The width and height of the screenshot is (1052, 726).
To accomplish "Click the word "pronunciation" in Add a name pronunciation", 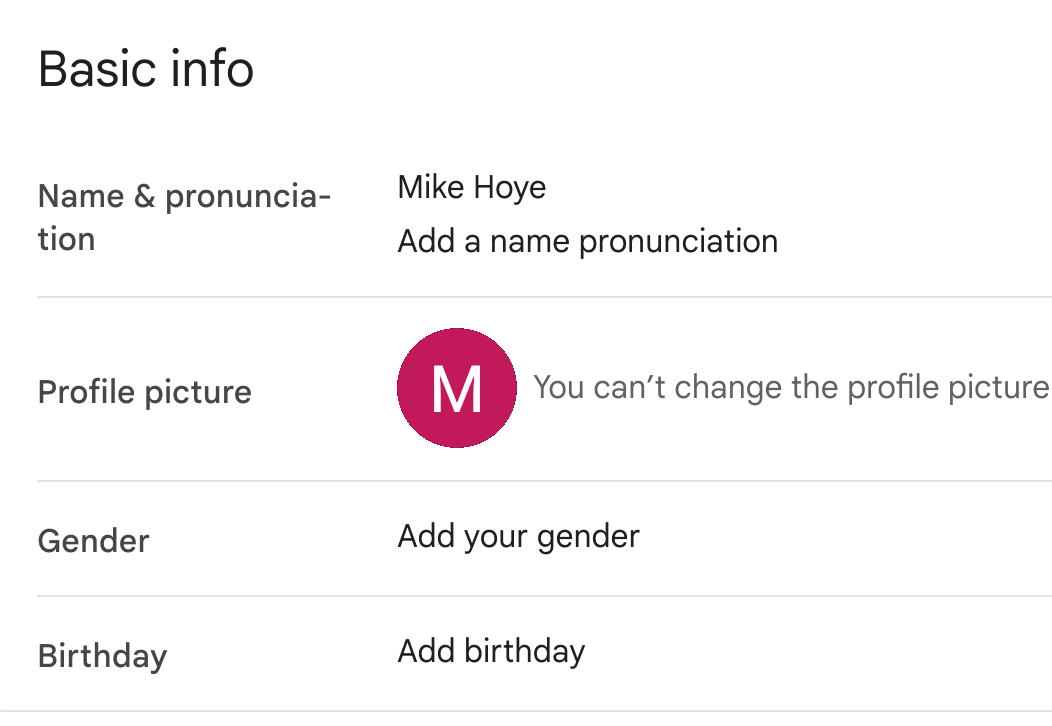I will (678, 241).
